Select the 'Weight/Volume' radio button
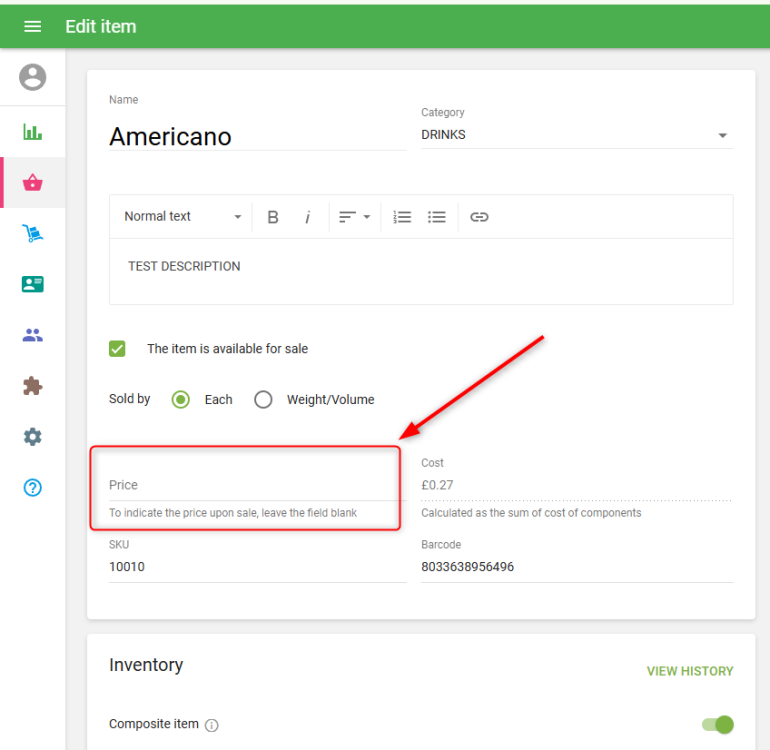Viewport: 770px width, 750px height. click(x=263, y=400)
